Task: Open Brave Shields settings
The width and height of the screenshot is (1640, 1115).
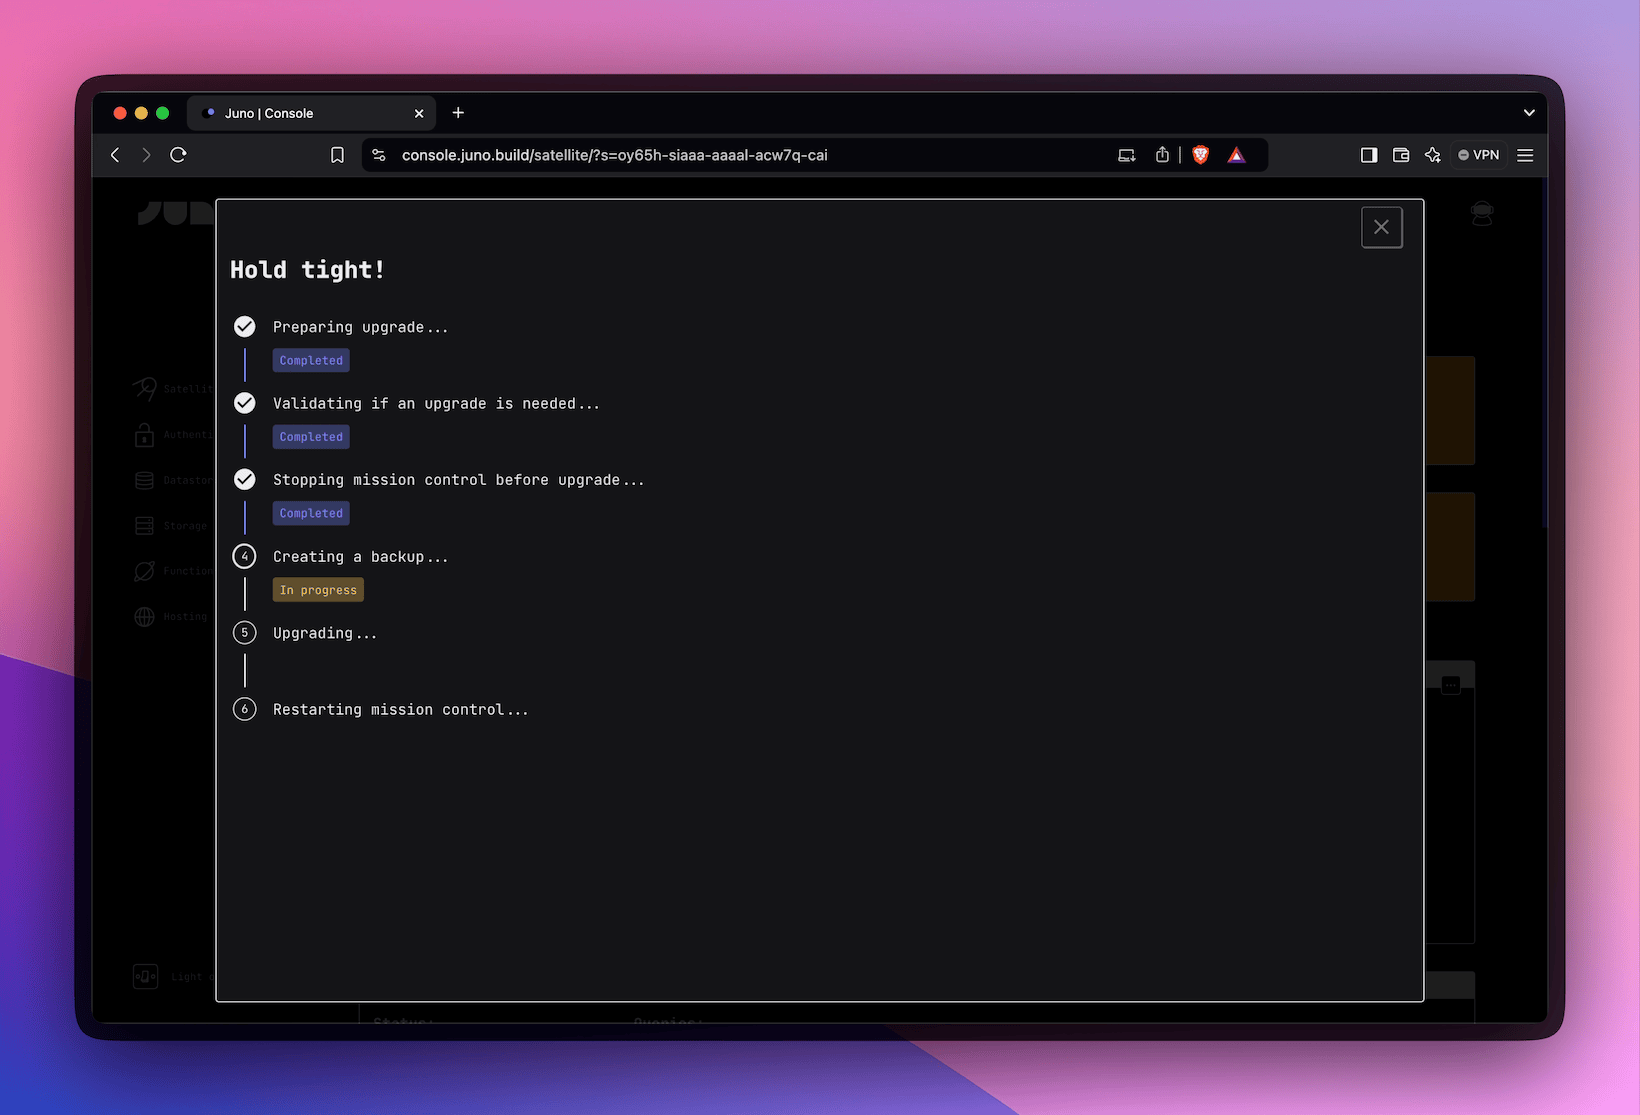Action: (1200, 155)
